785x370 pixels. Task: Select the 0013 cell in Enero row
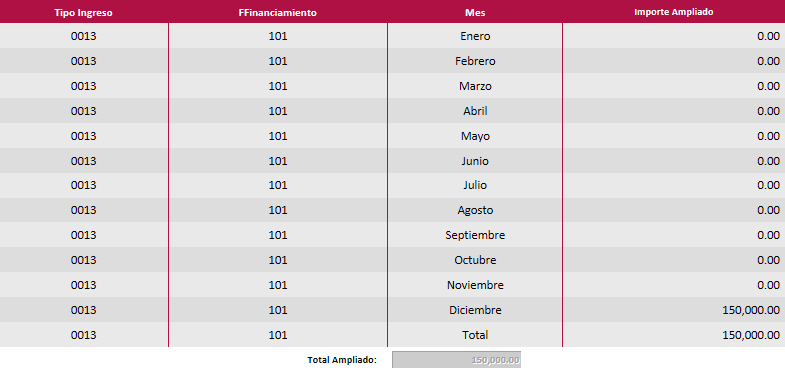[84, 36]
